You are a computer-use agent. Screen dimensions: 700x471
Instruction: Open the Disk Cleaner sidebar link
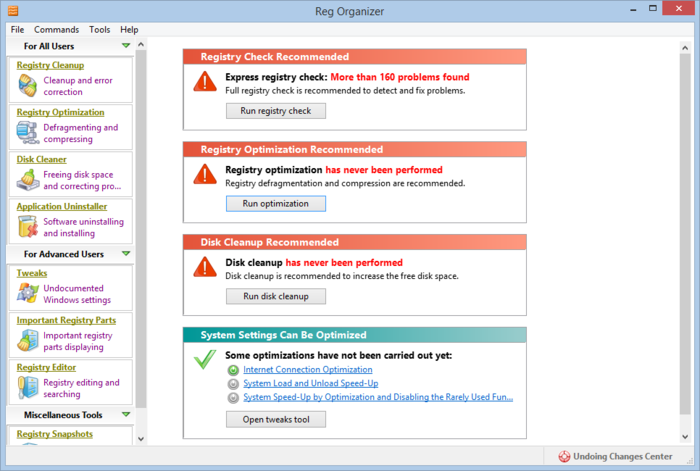point(42,159)
